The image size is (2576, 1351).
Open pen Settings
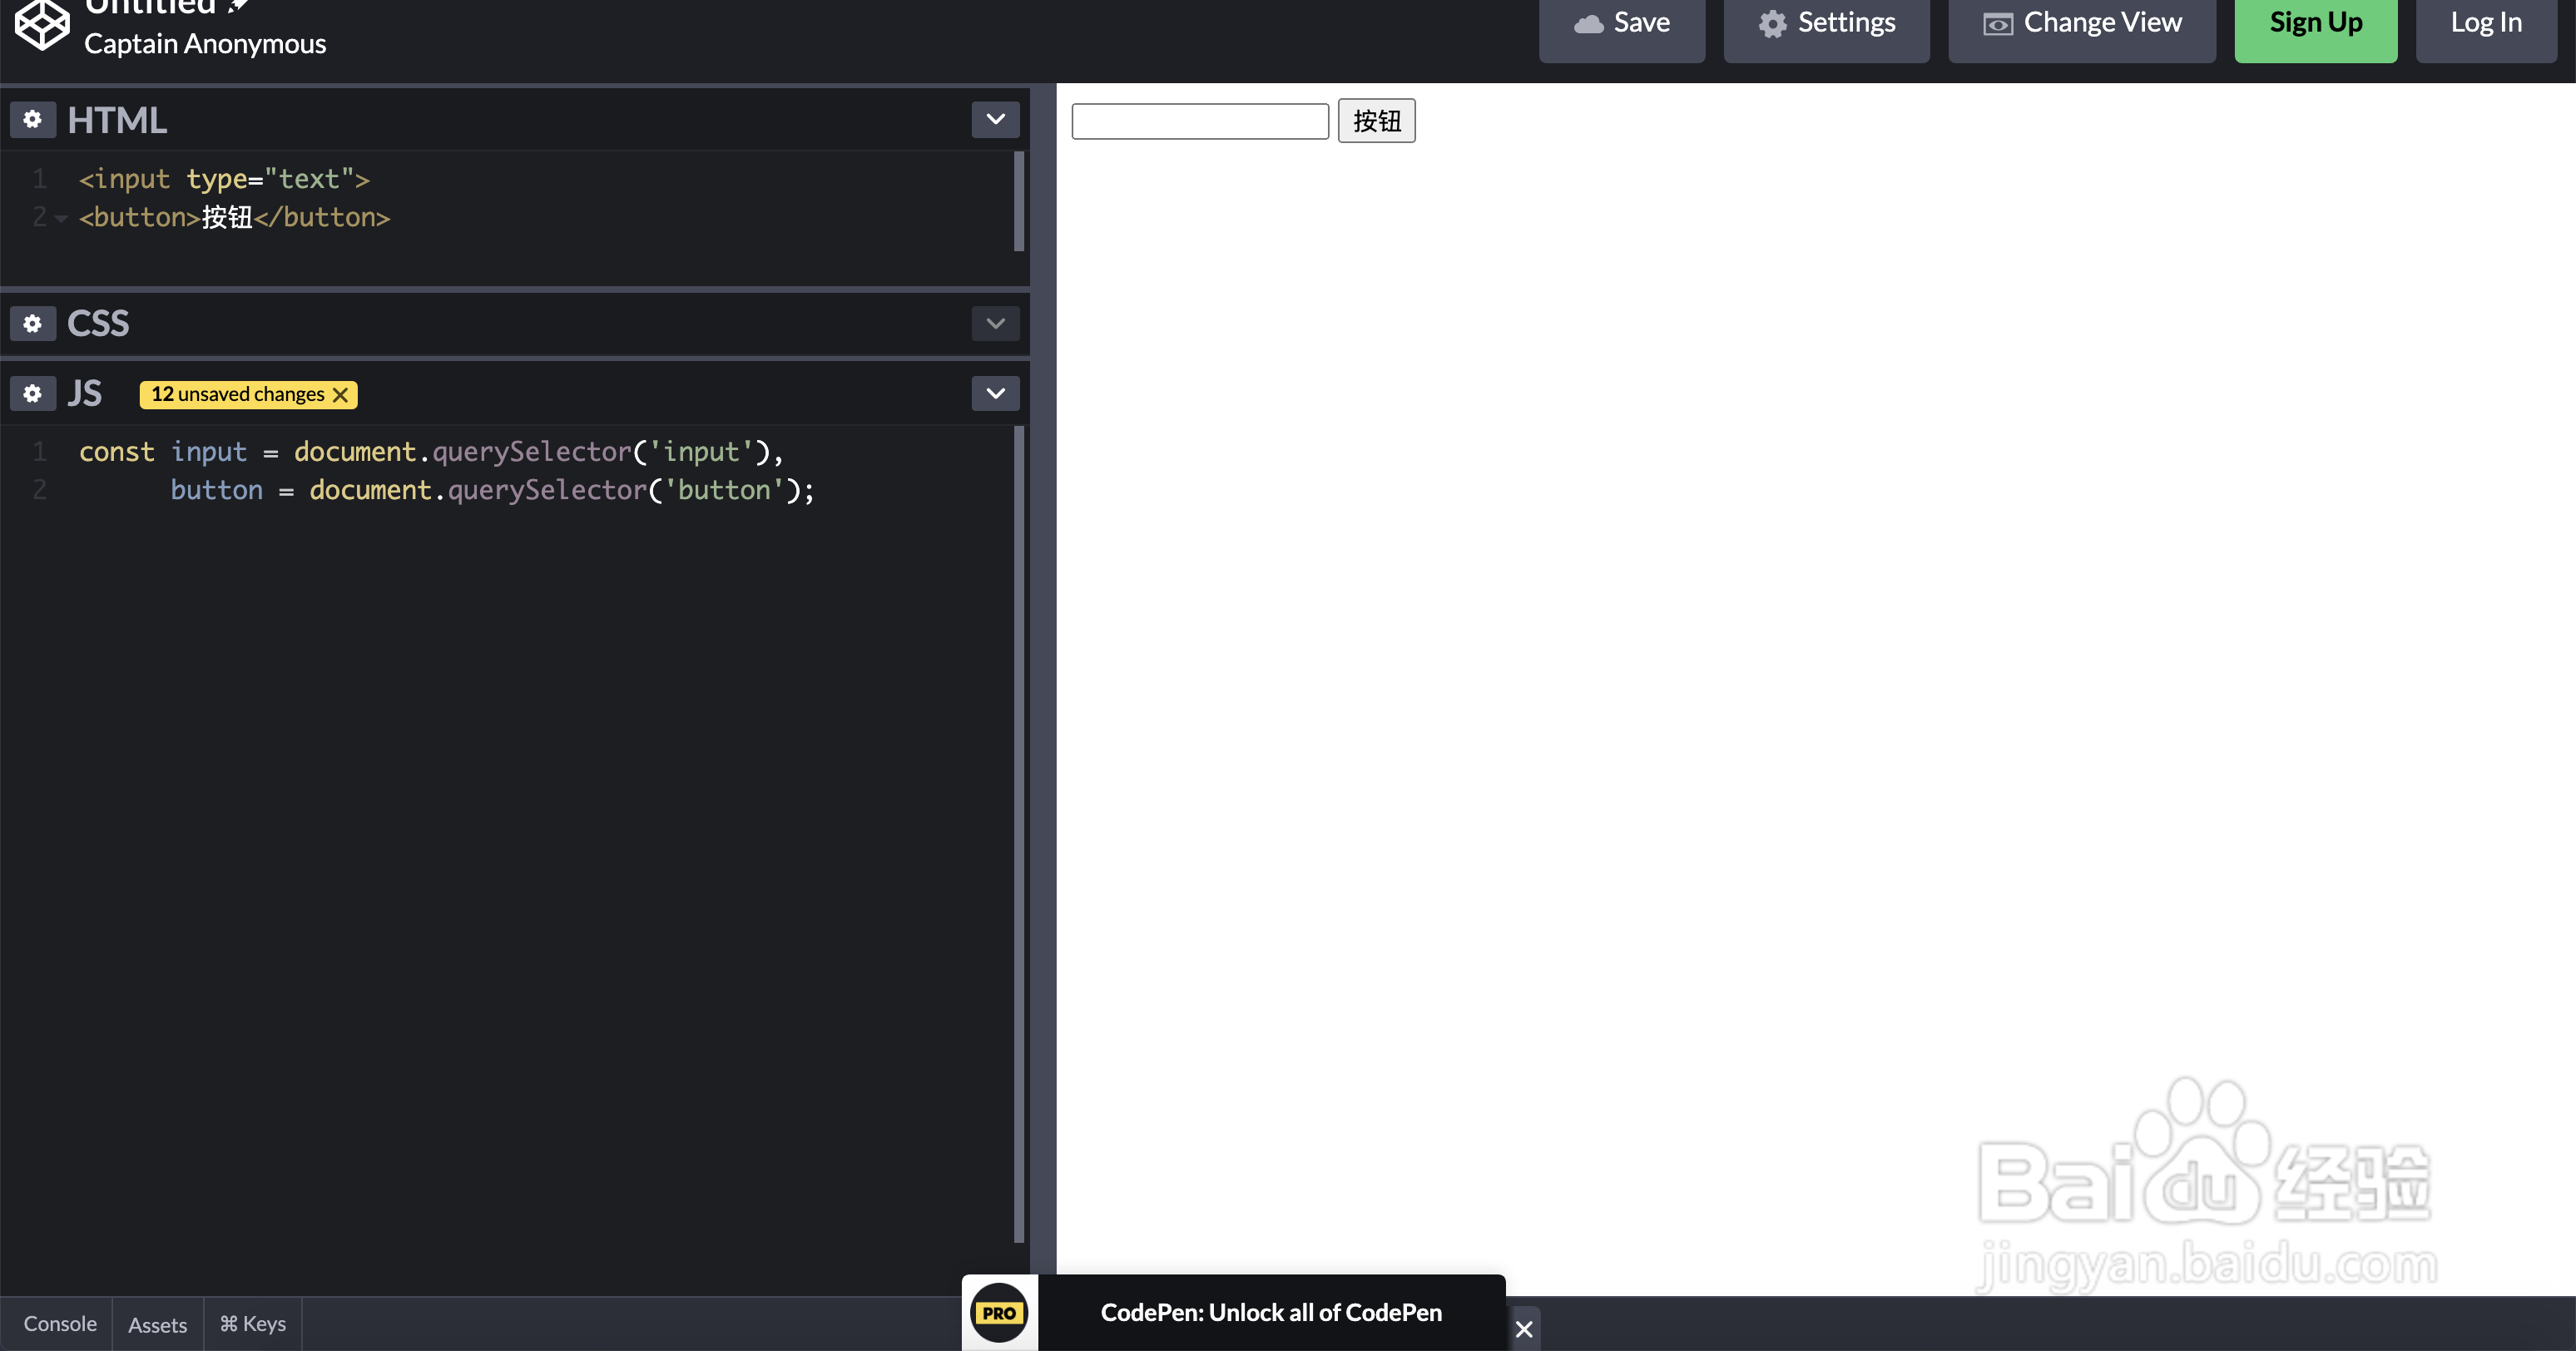(x=1826, y=24)
